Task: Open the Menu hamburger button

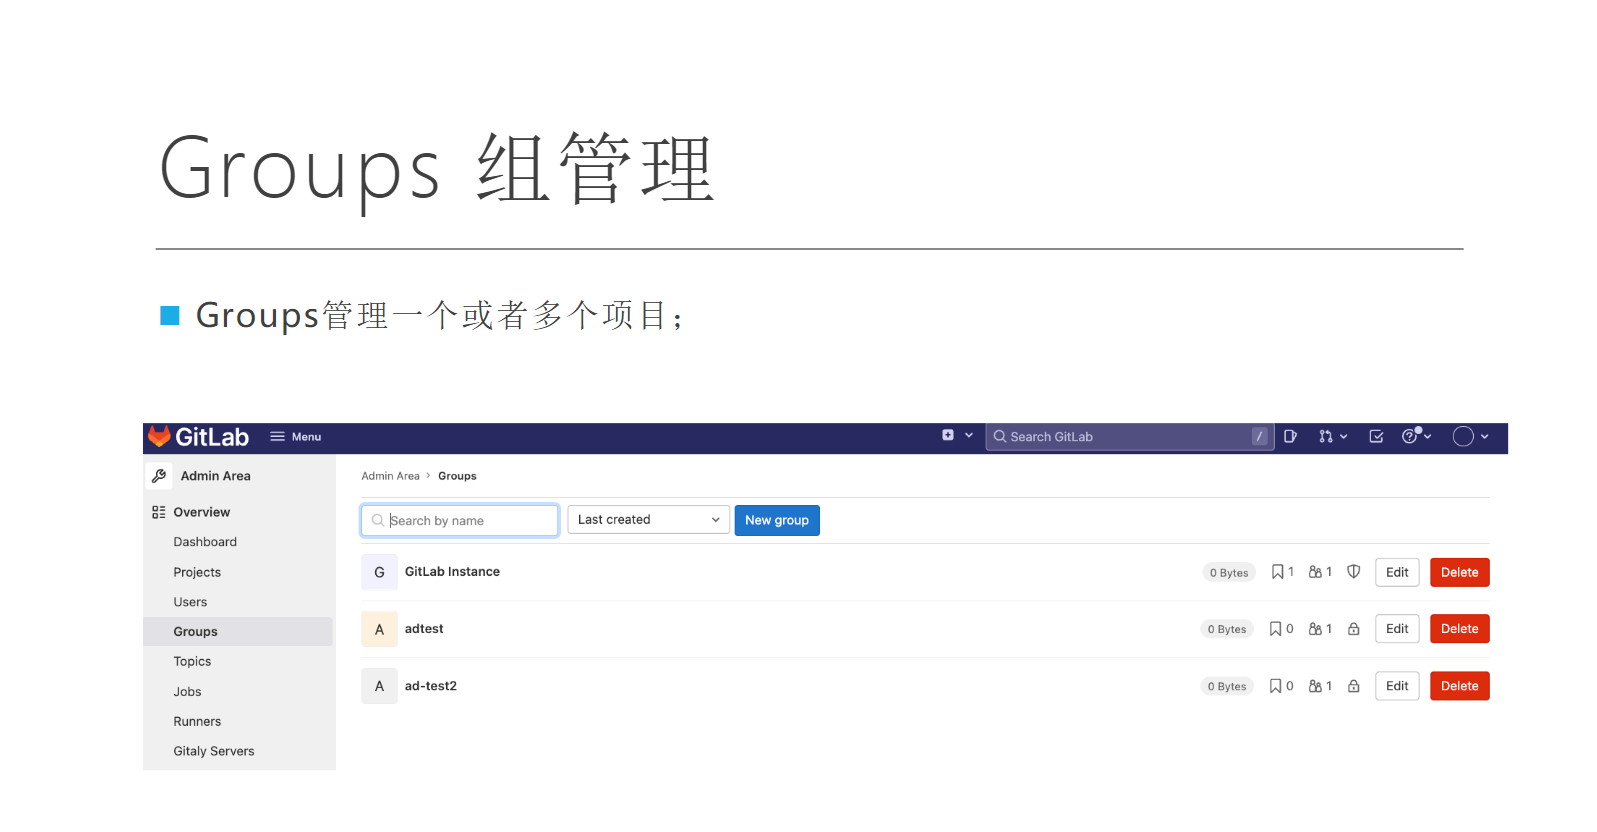Action: pos(295,437)
